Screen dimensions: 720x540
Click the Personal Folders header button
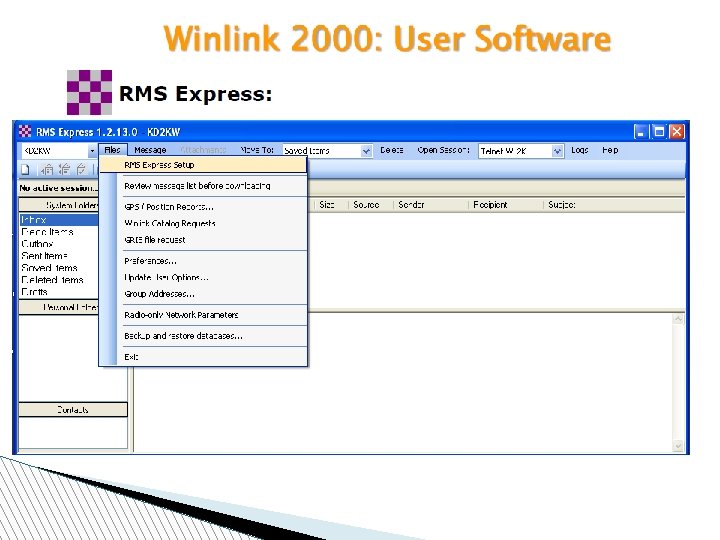(x=59, y=307)
